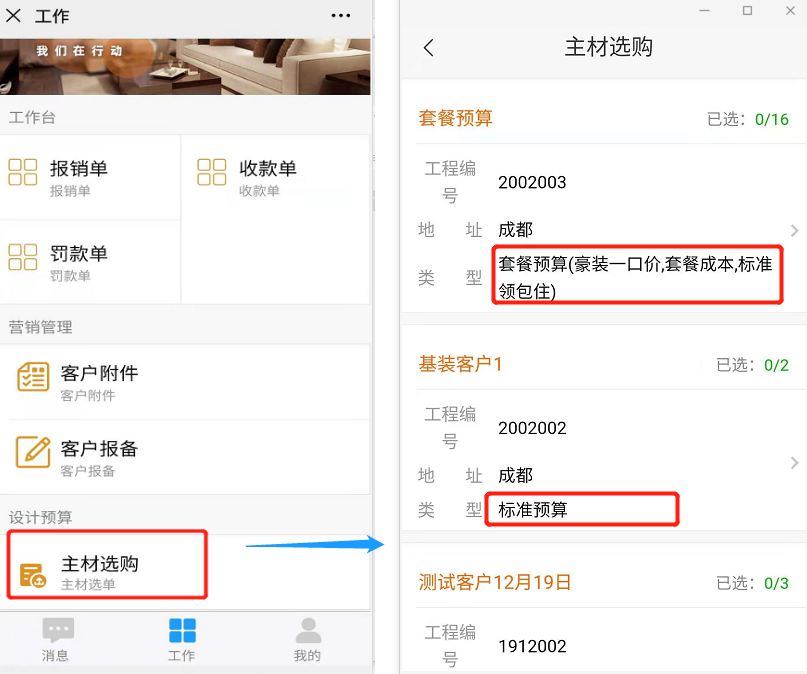Image resolution: width=807 pixels, height=674 pixels.
Task: Open the 报销单 grid icon
Action: [x=23, y=172]
